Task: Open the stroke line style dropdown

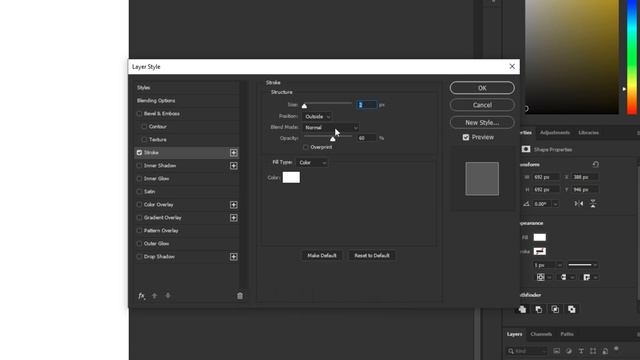Action: click(582, 265)
